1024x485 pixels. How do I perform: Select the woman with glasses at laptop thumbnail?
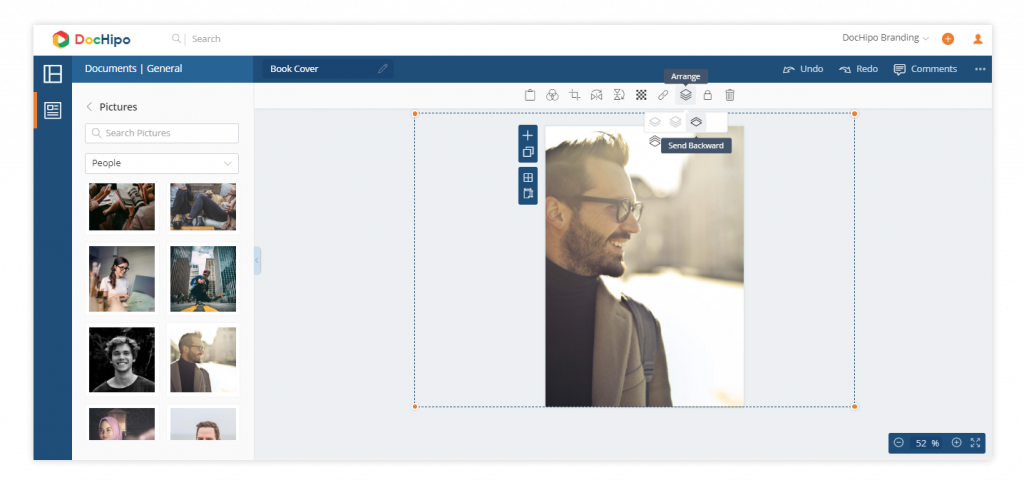point(121,279)
